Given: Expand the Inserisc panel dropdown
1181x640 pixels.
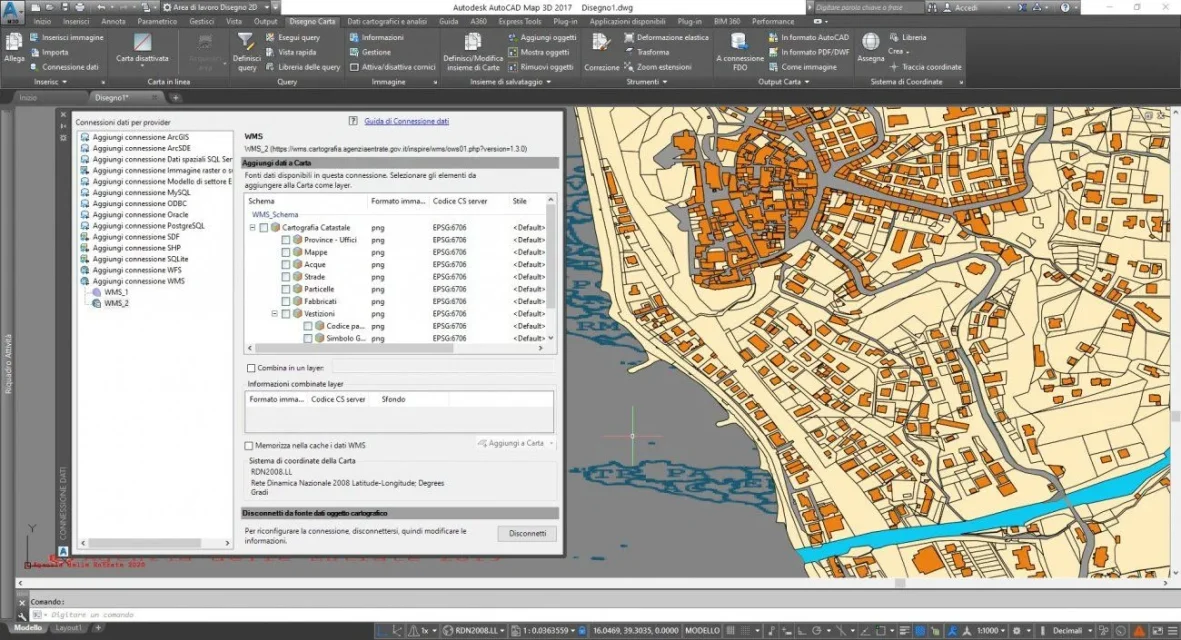Looking at the screenshot, I should click(50, 82).
